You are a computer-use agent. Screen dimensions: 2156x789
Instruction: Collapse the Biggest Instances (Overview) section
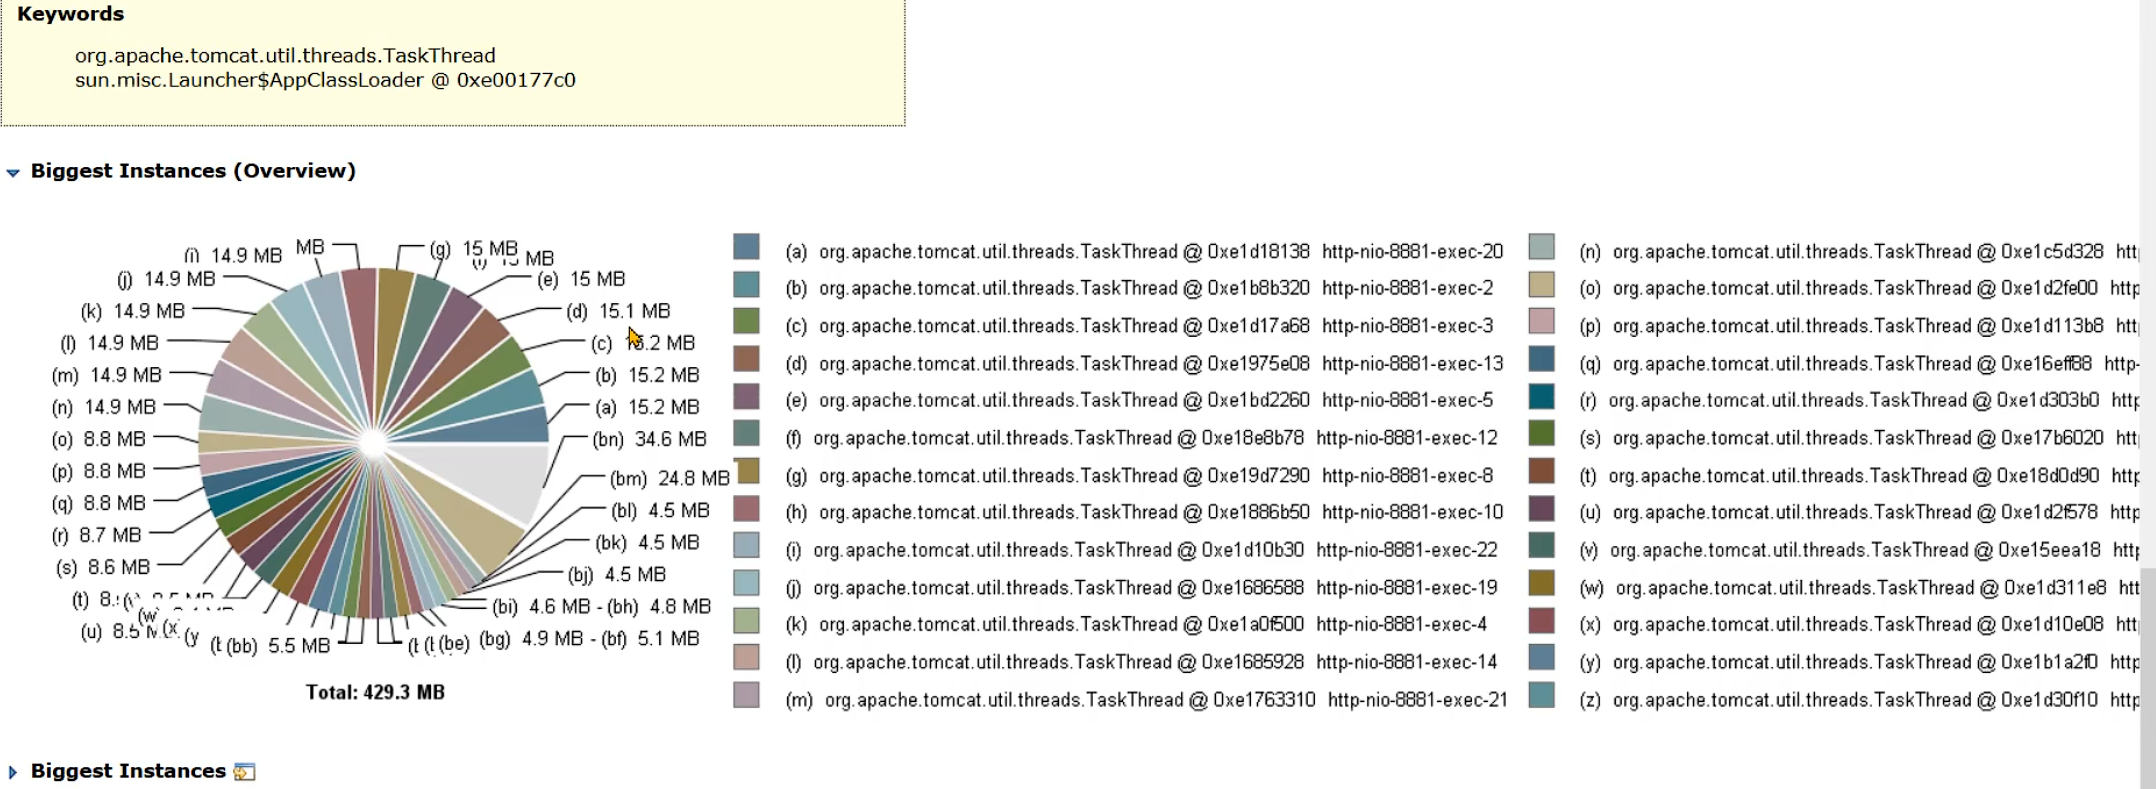pos(13,173)
